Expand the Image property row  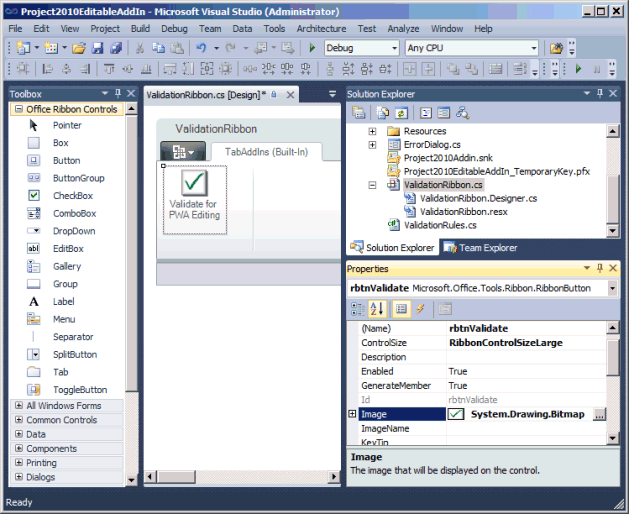tap(352, 414)
